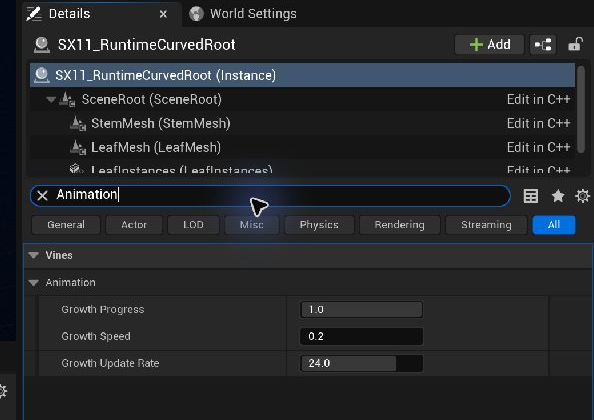This screenshot has width=594, height=420.
Task: Close the Details tab
Action: 163,14
